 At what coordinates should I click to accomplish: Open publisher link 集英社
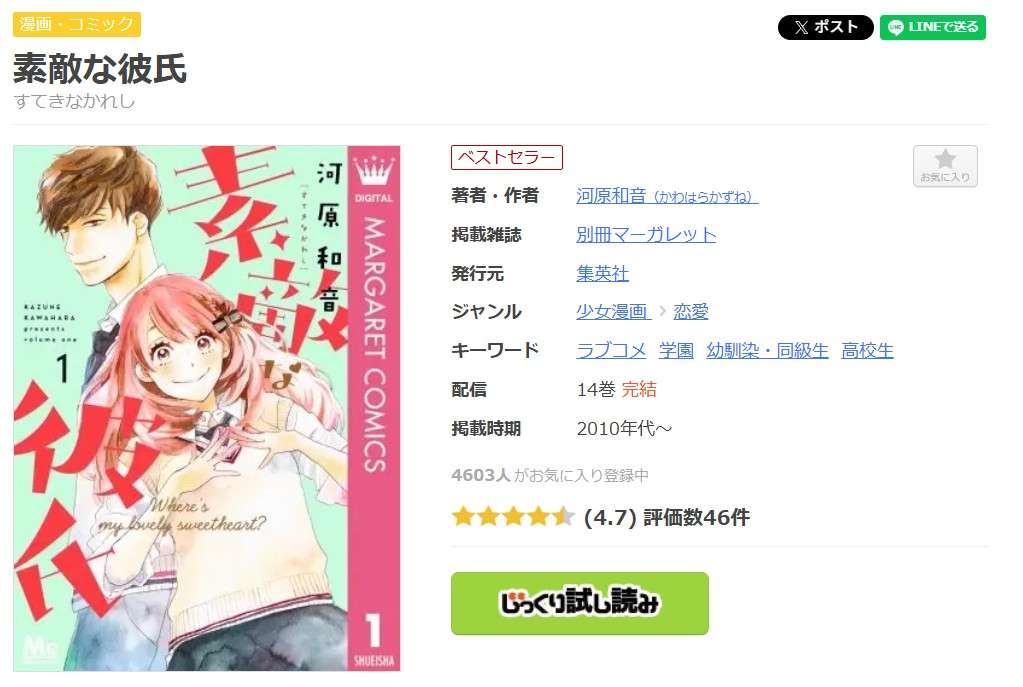[x=602, y=273]
